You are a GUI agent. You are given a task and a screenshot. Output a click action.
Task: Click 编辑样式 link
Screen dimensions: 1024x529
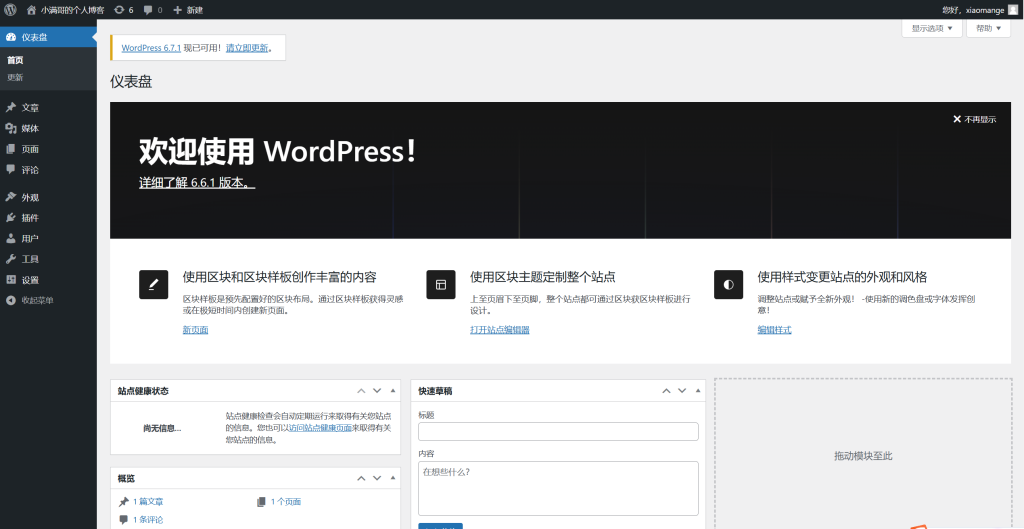click(x=775, y=330)
